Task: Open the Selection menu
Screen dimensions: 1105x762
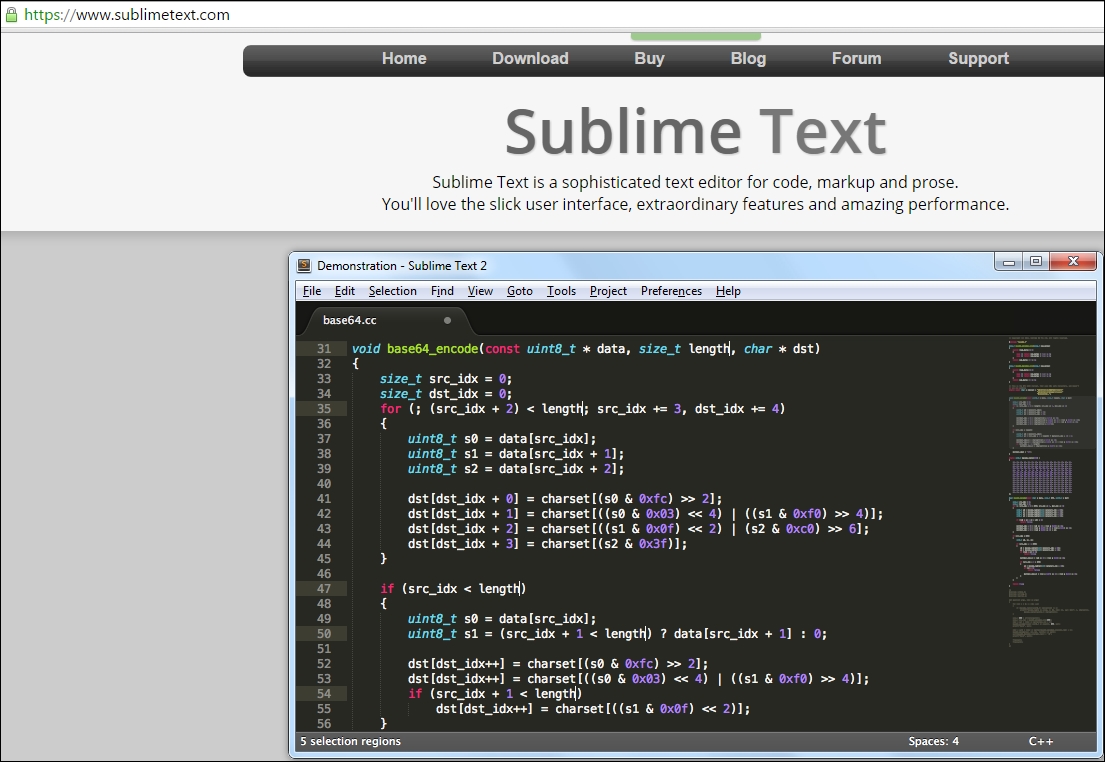Action: tap(393, 291)
